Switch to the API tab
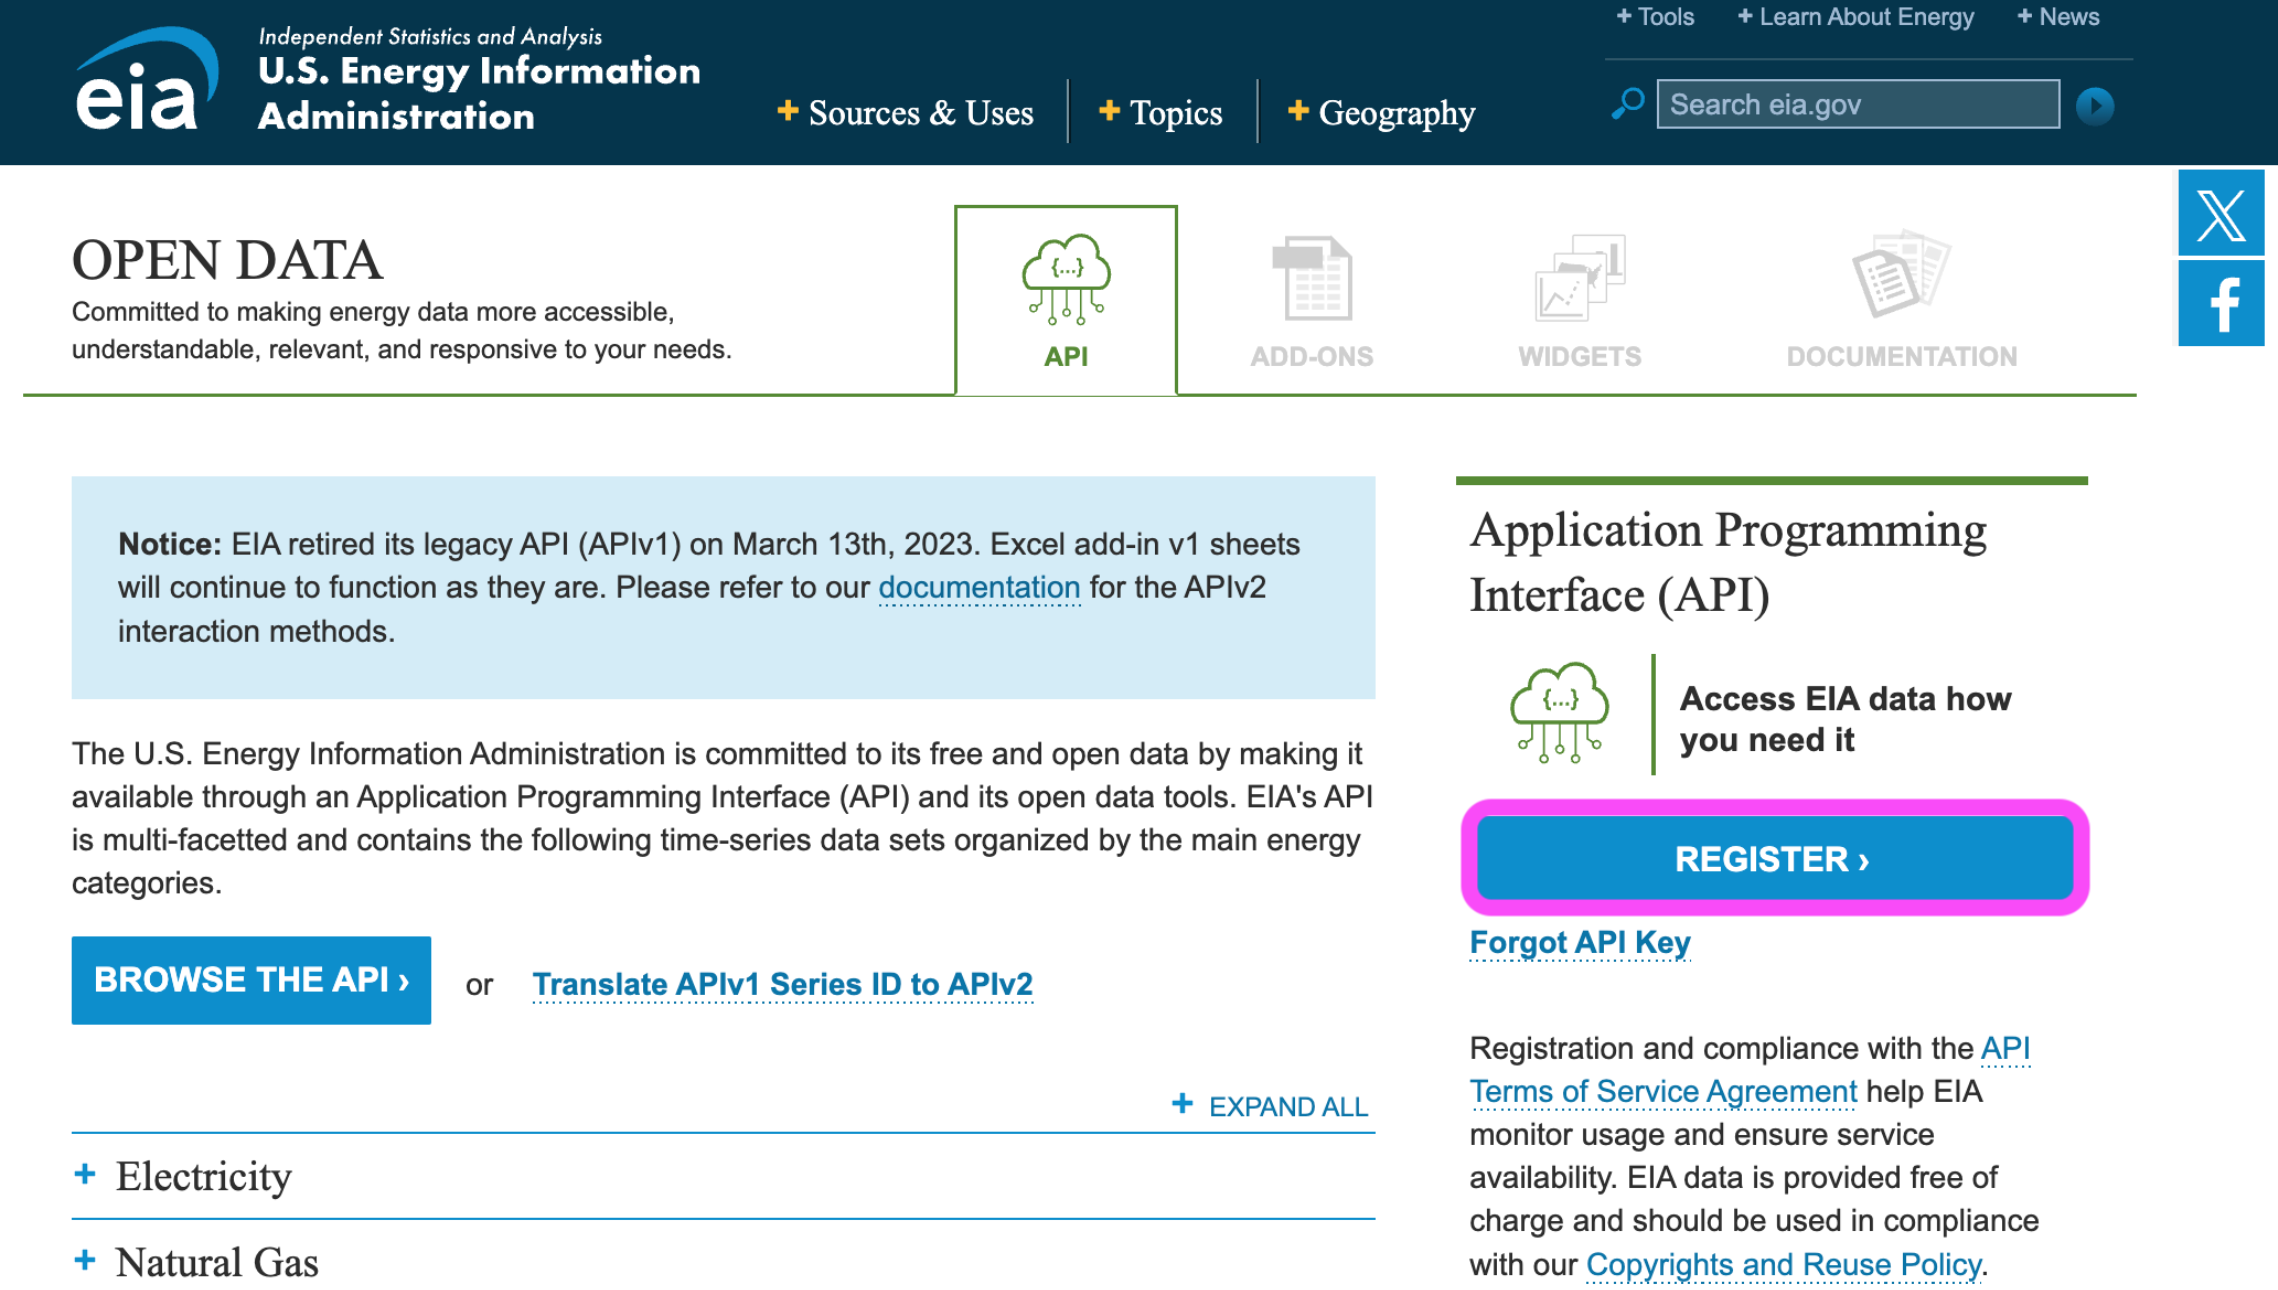The height and width of the screenshot is (1290, 2278). pyautogui.click(x=1065, y=300)
